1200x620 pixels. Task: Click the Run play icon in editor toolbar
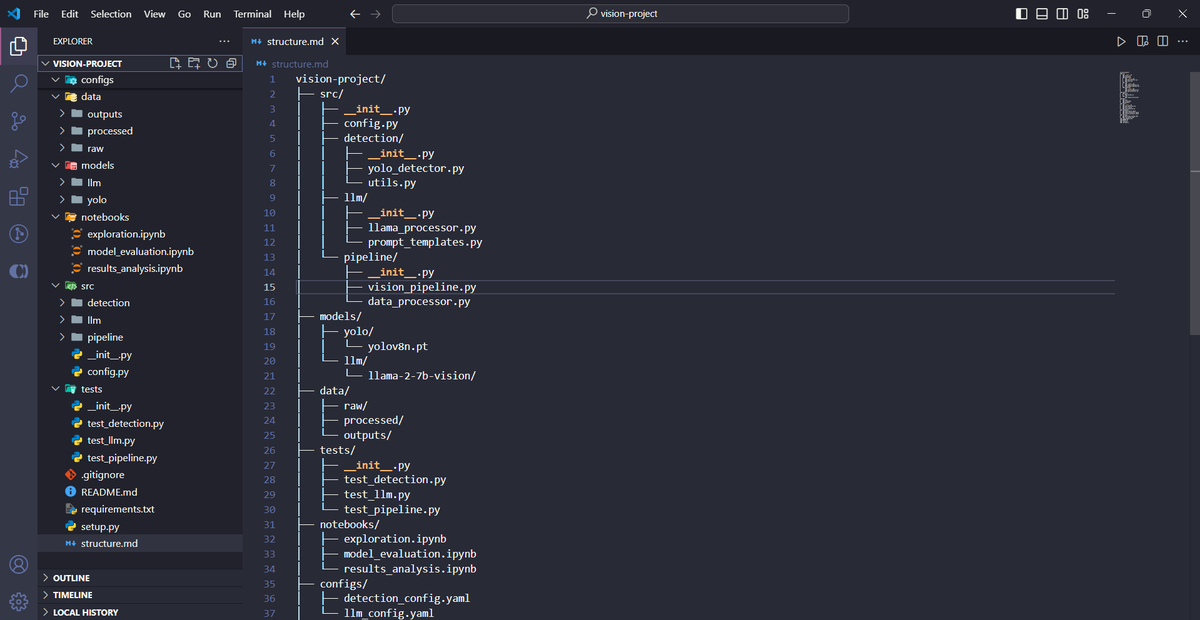1121,41
